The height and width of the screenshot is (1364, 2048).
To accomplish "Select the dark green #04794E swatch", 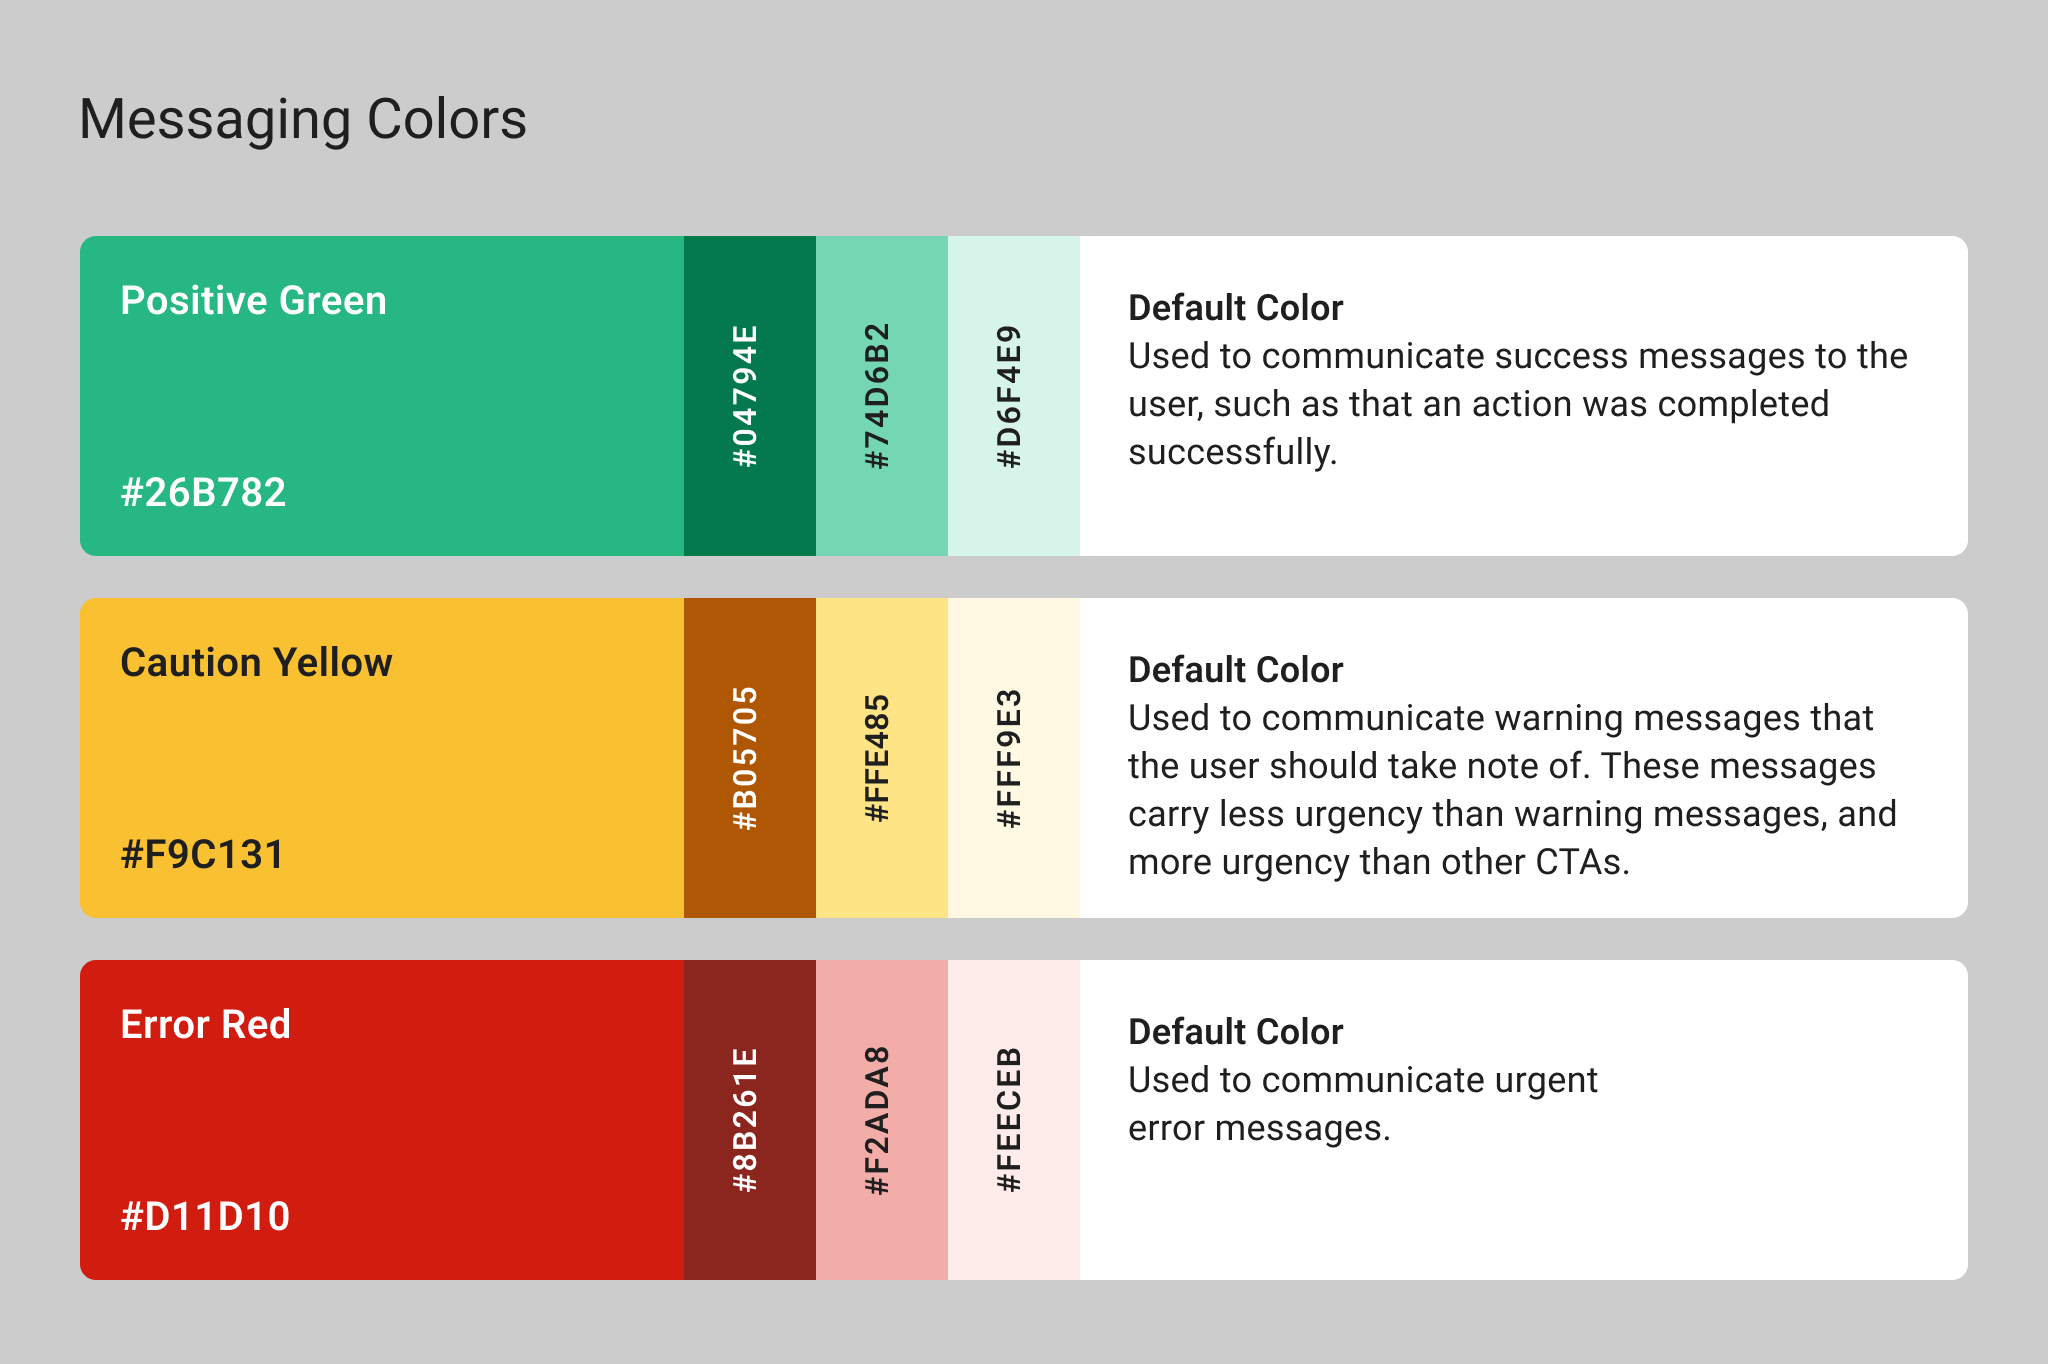I will pos(749,396).
